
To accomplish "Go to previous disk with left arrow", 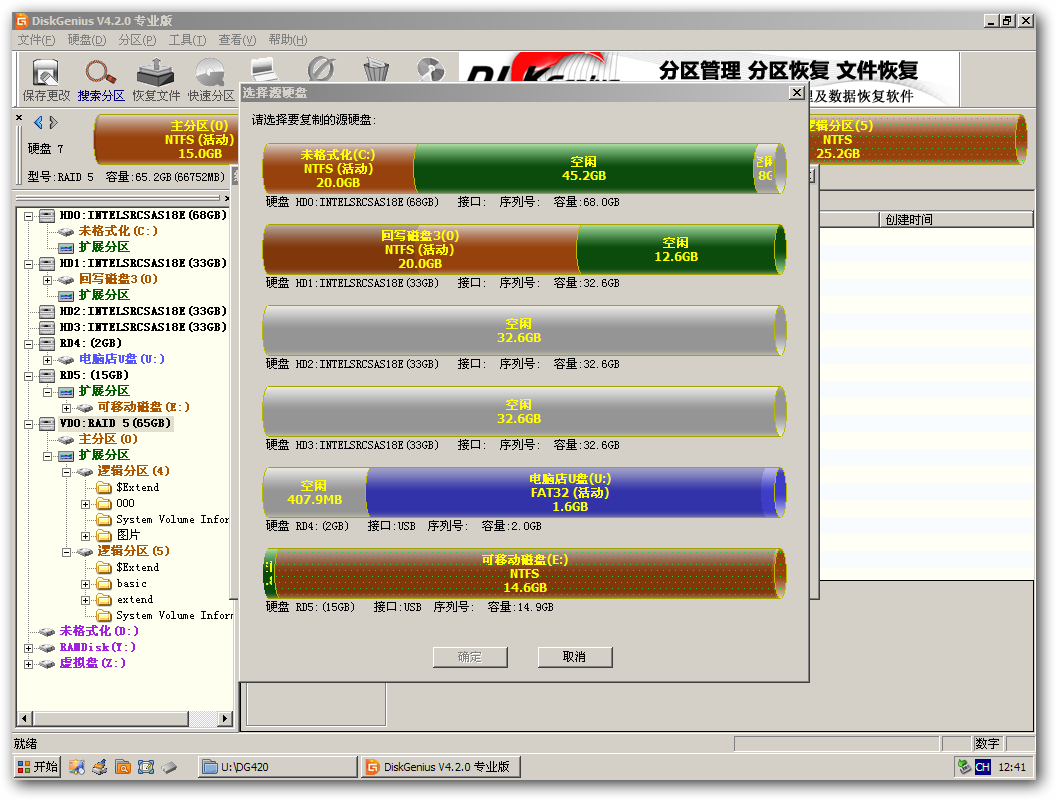I will (x=38, y=123).
